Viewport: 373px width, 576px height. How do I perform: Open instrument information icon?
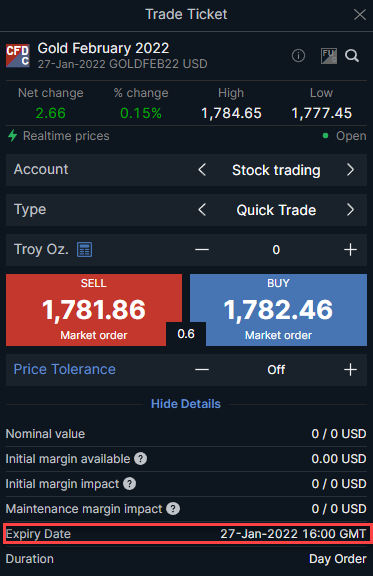coord(298,56)
